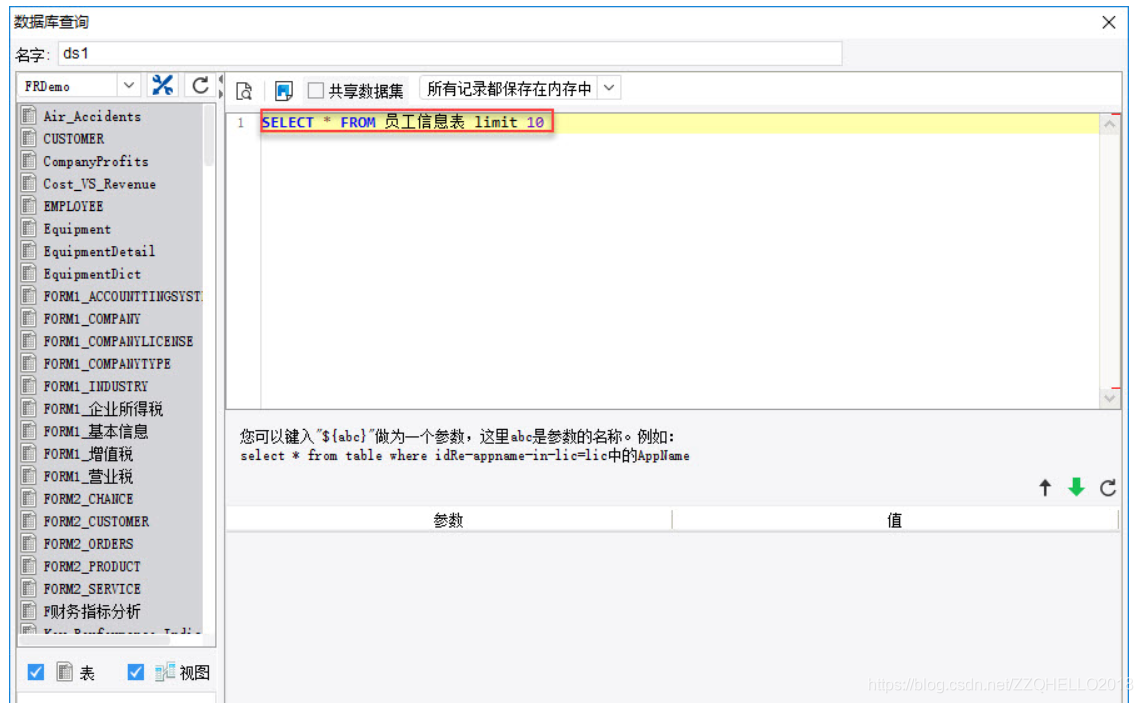Collapse the left table panel arrow
The width and height of the screenshot is (1143, 703).
point(221,79)
